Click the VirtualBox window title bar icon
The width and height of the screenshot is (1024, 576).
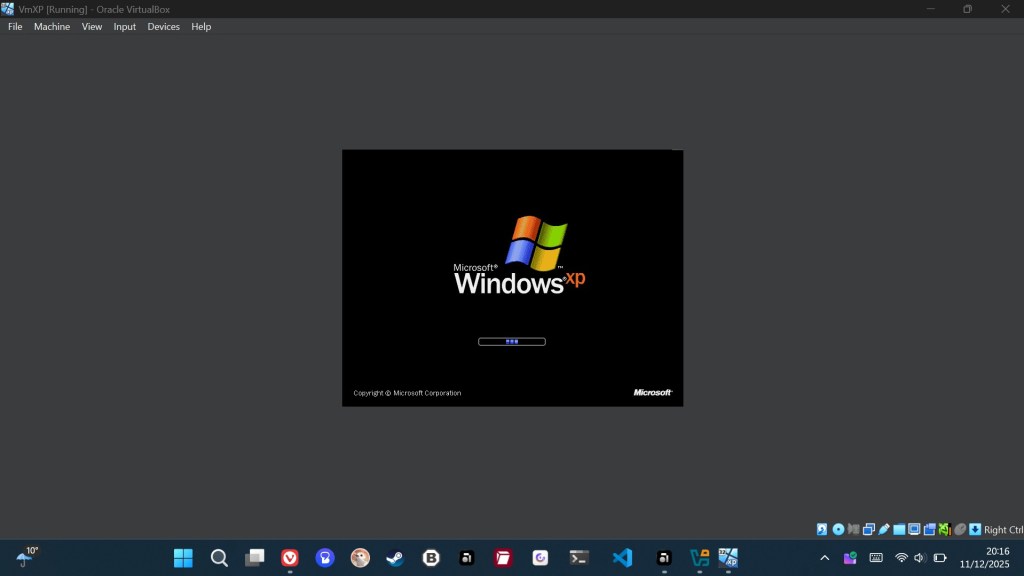click(8, 9)
